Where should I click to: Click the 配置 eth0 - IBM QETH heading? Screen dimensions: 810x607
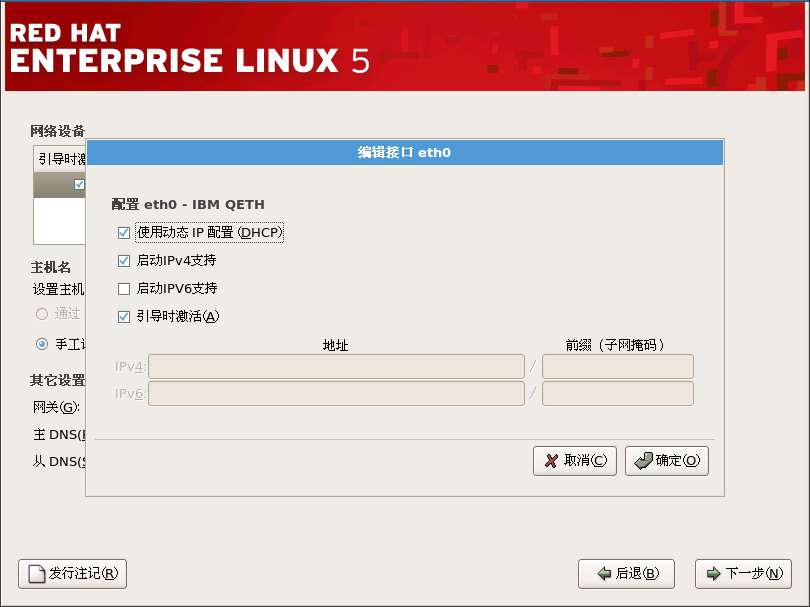tap(188, 205)
